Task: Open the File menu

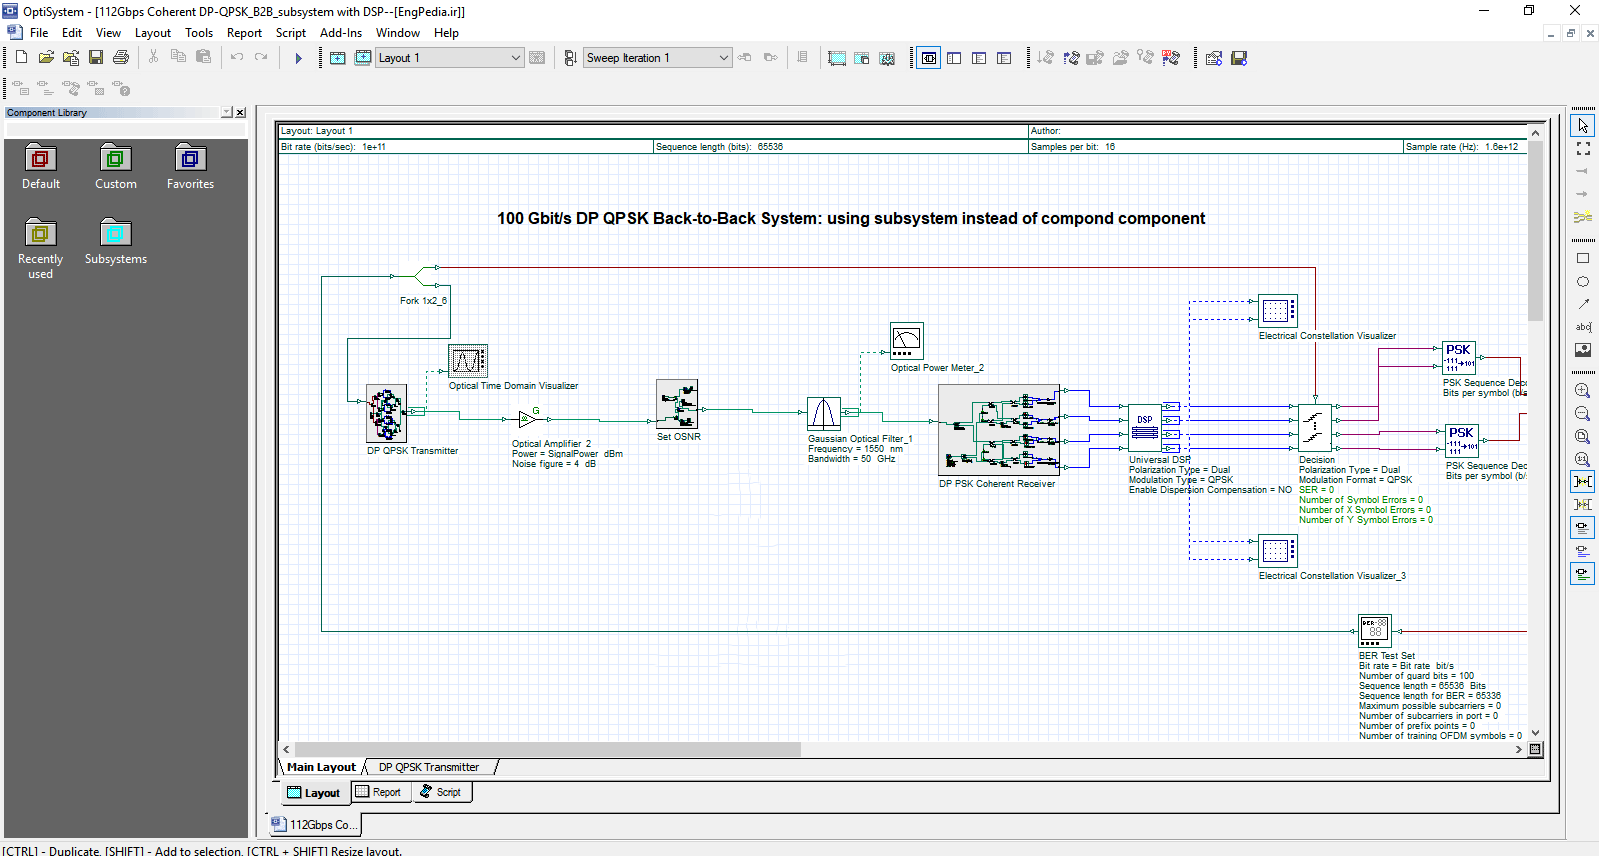Action: pos(39,33)
